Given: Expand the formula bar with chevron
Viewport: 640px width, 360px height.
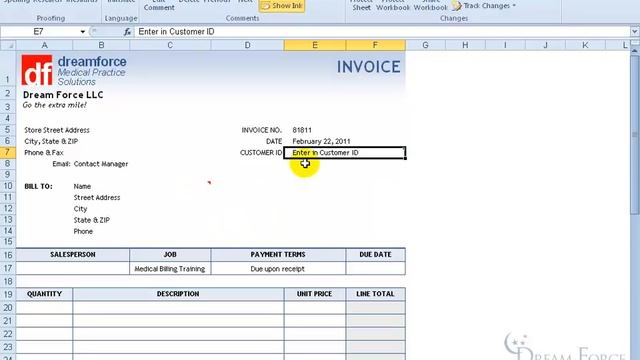Looking at the screenshot, I should [635, 32].
